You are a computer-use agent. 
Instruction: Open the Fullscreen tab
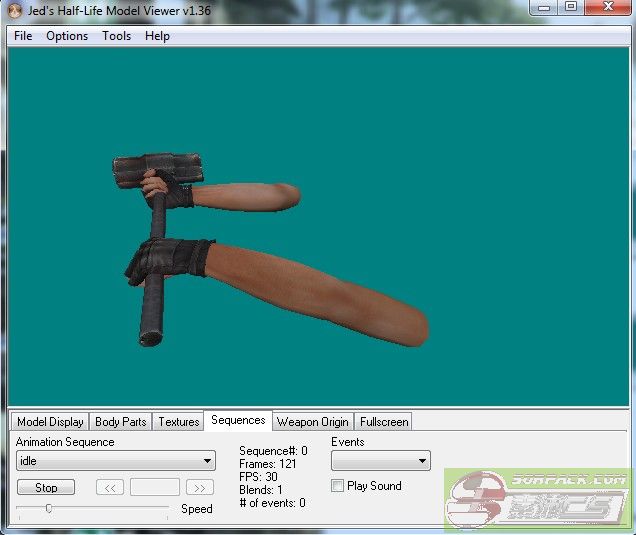[384, 422]
